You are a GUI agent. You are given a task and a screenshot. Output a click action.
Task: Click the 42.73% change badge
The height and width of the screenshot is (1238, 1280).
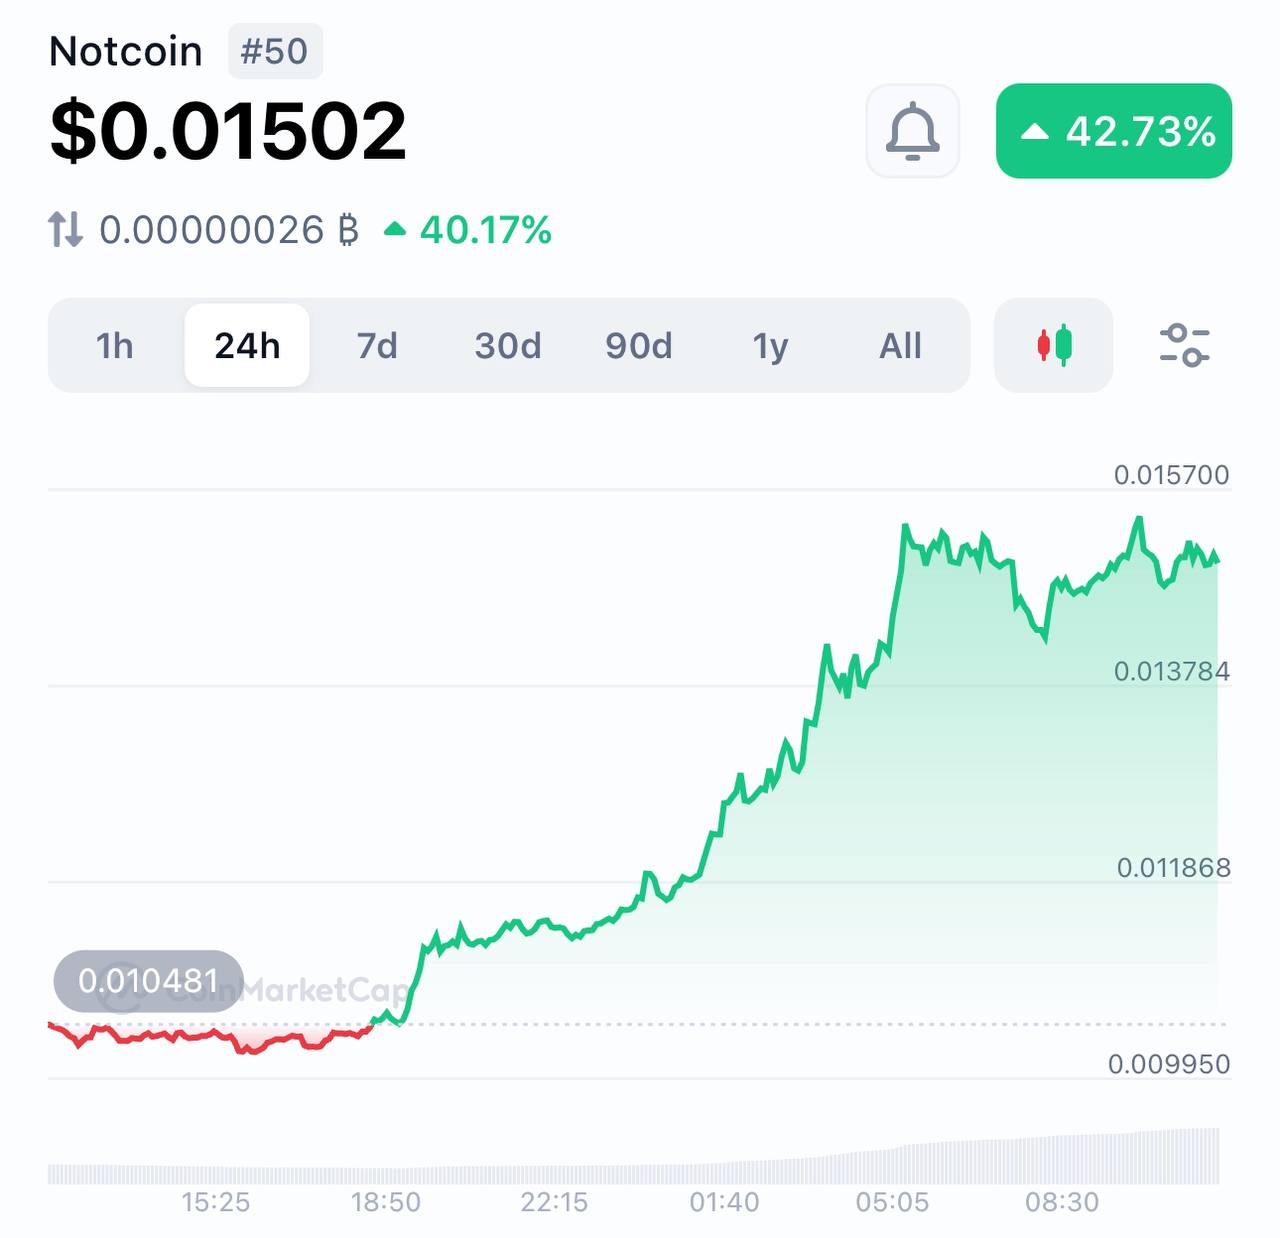point(1114,131)
